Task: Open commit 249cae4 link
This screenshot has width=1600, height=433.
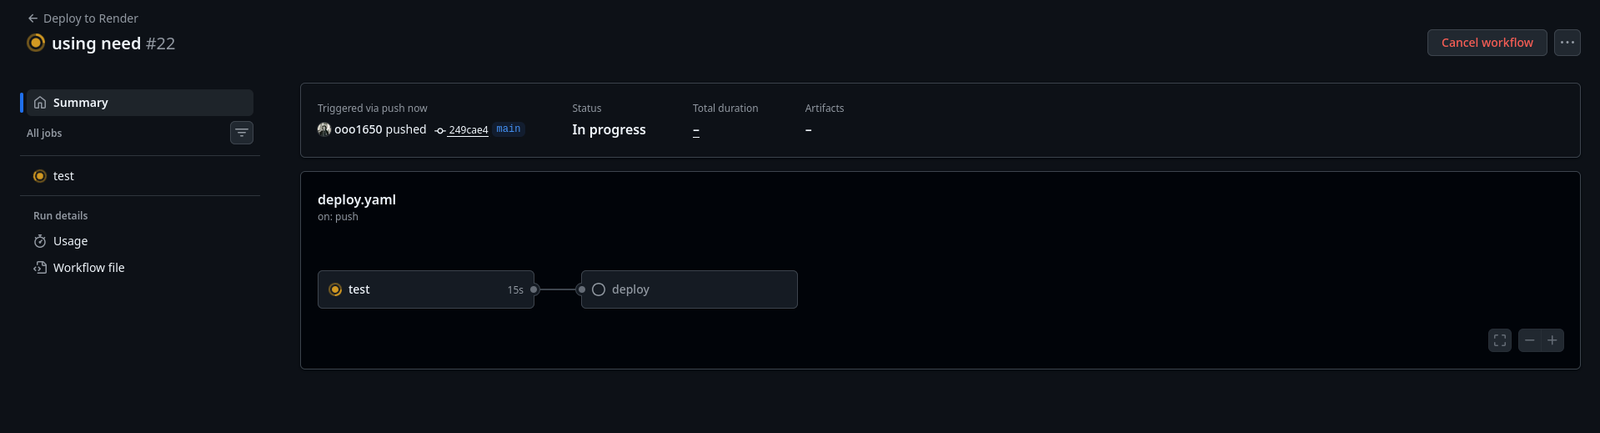Action: [x=468, y=130]
